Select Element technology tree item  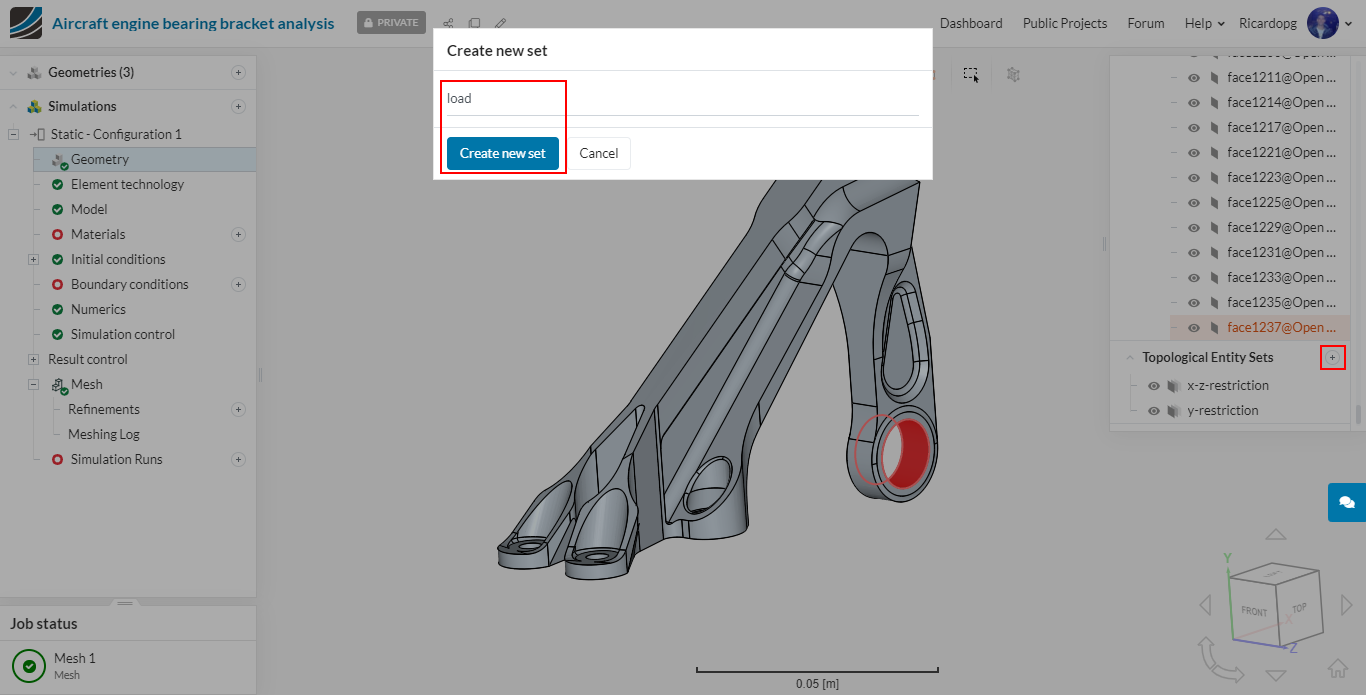click(x=127, y=184)
